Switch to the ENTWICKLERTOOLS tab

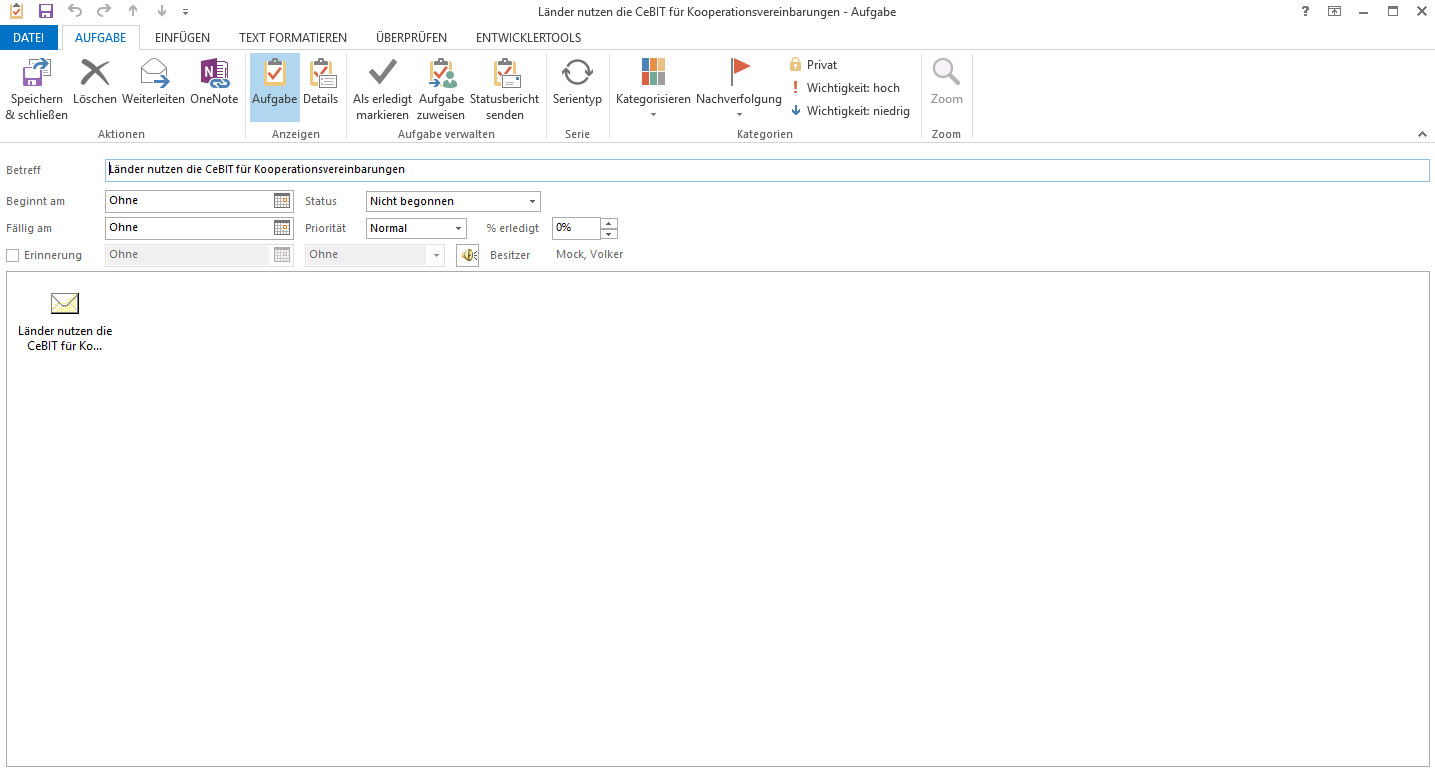coord(528,38)
